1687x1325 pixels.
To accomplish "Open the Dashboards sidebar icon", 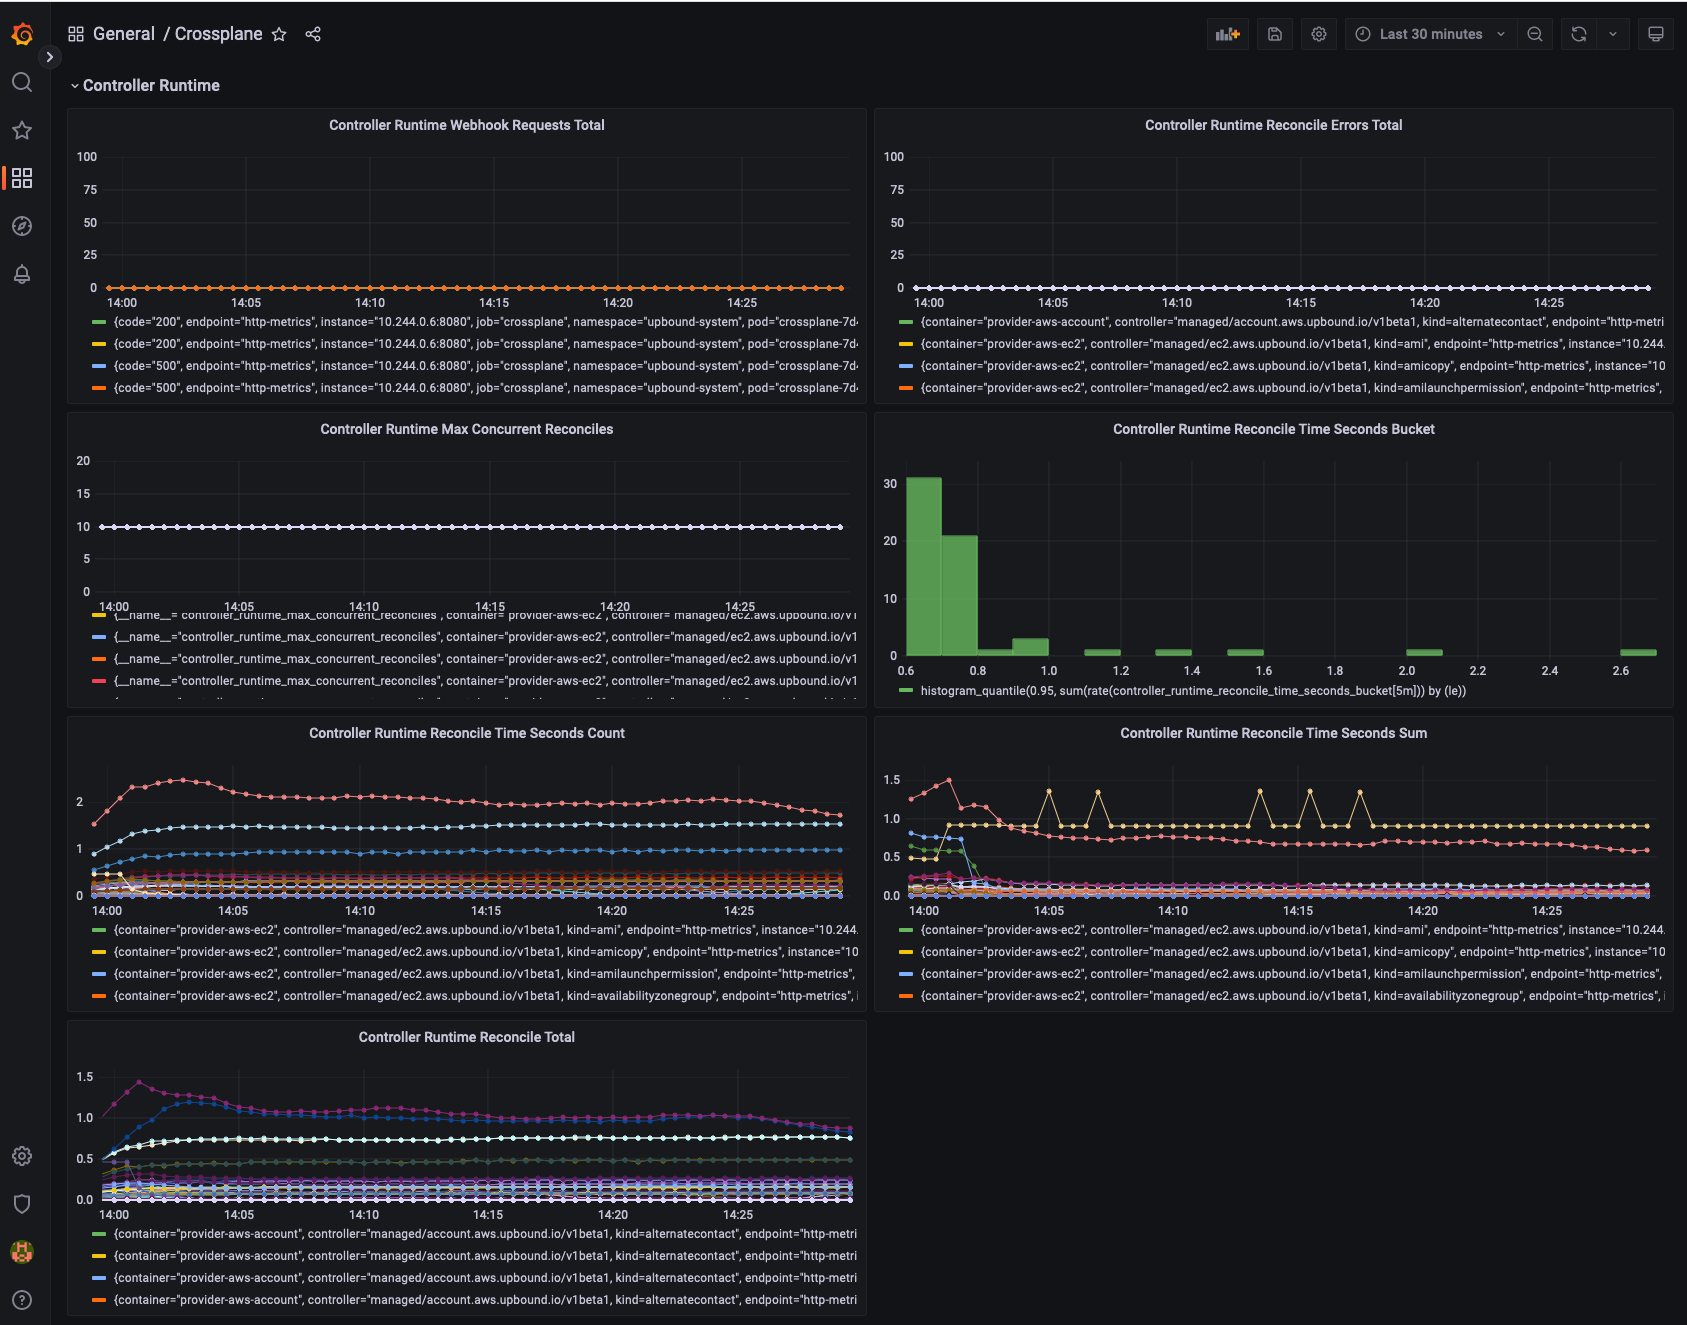I will coord(22,178).
